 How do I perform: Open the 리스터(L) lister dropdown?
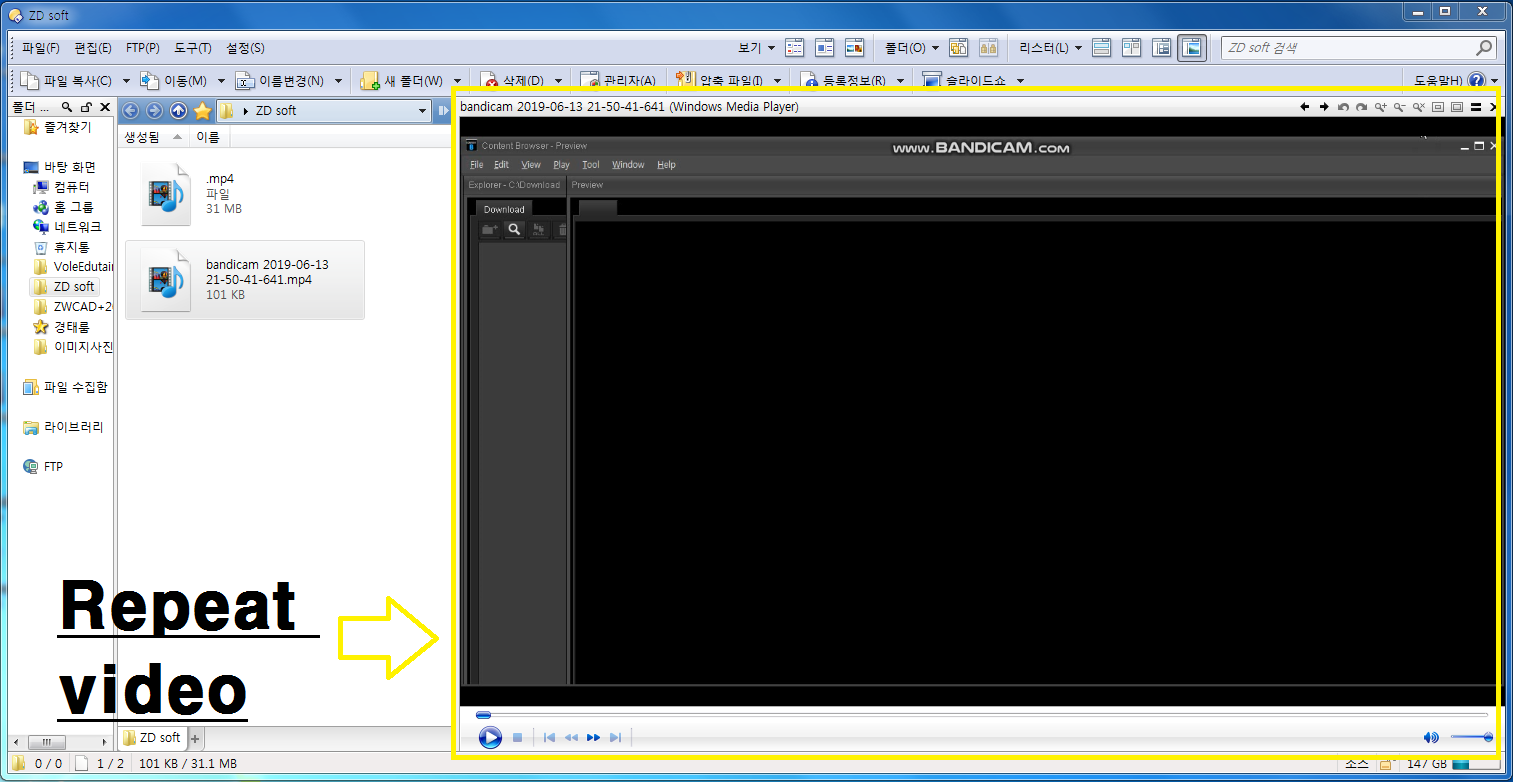[x=1050, y=48]
